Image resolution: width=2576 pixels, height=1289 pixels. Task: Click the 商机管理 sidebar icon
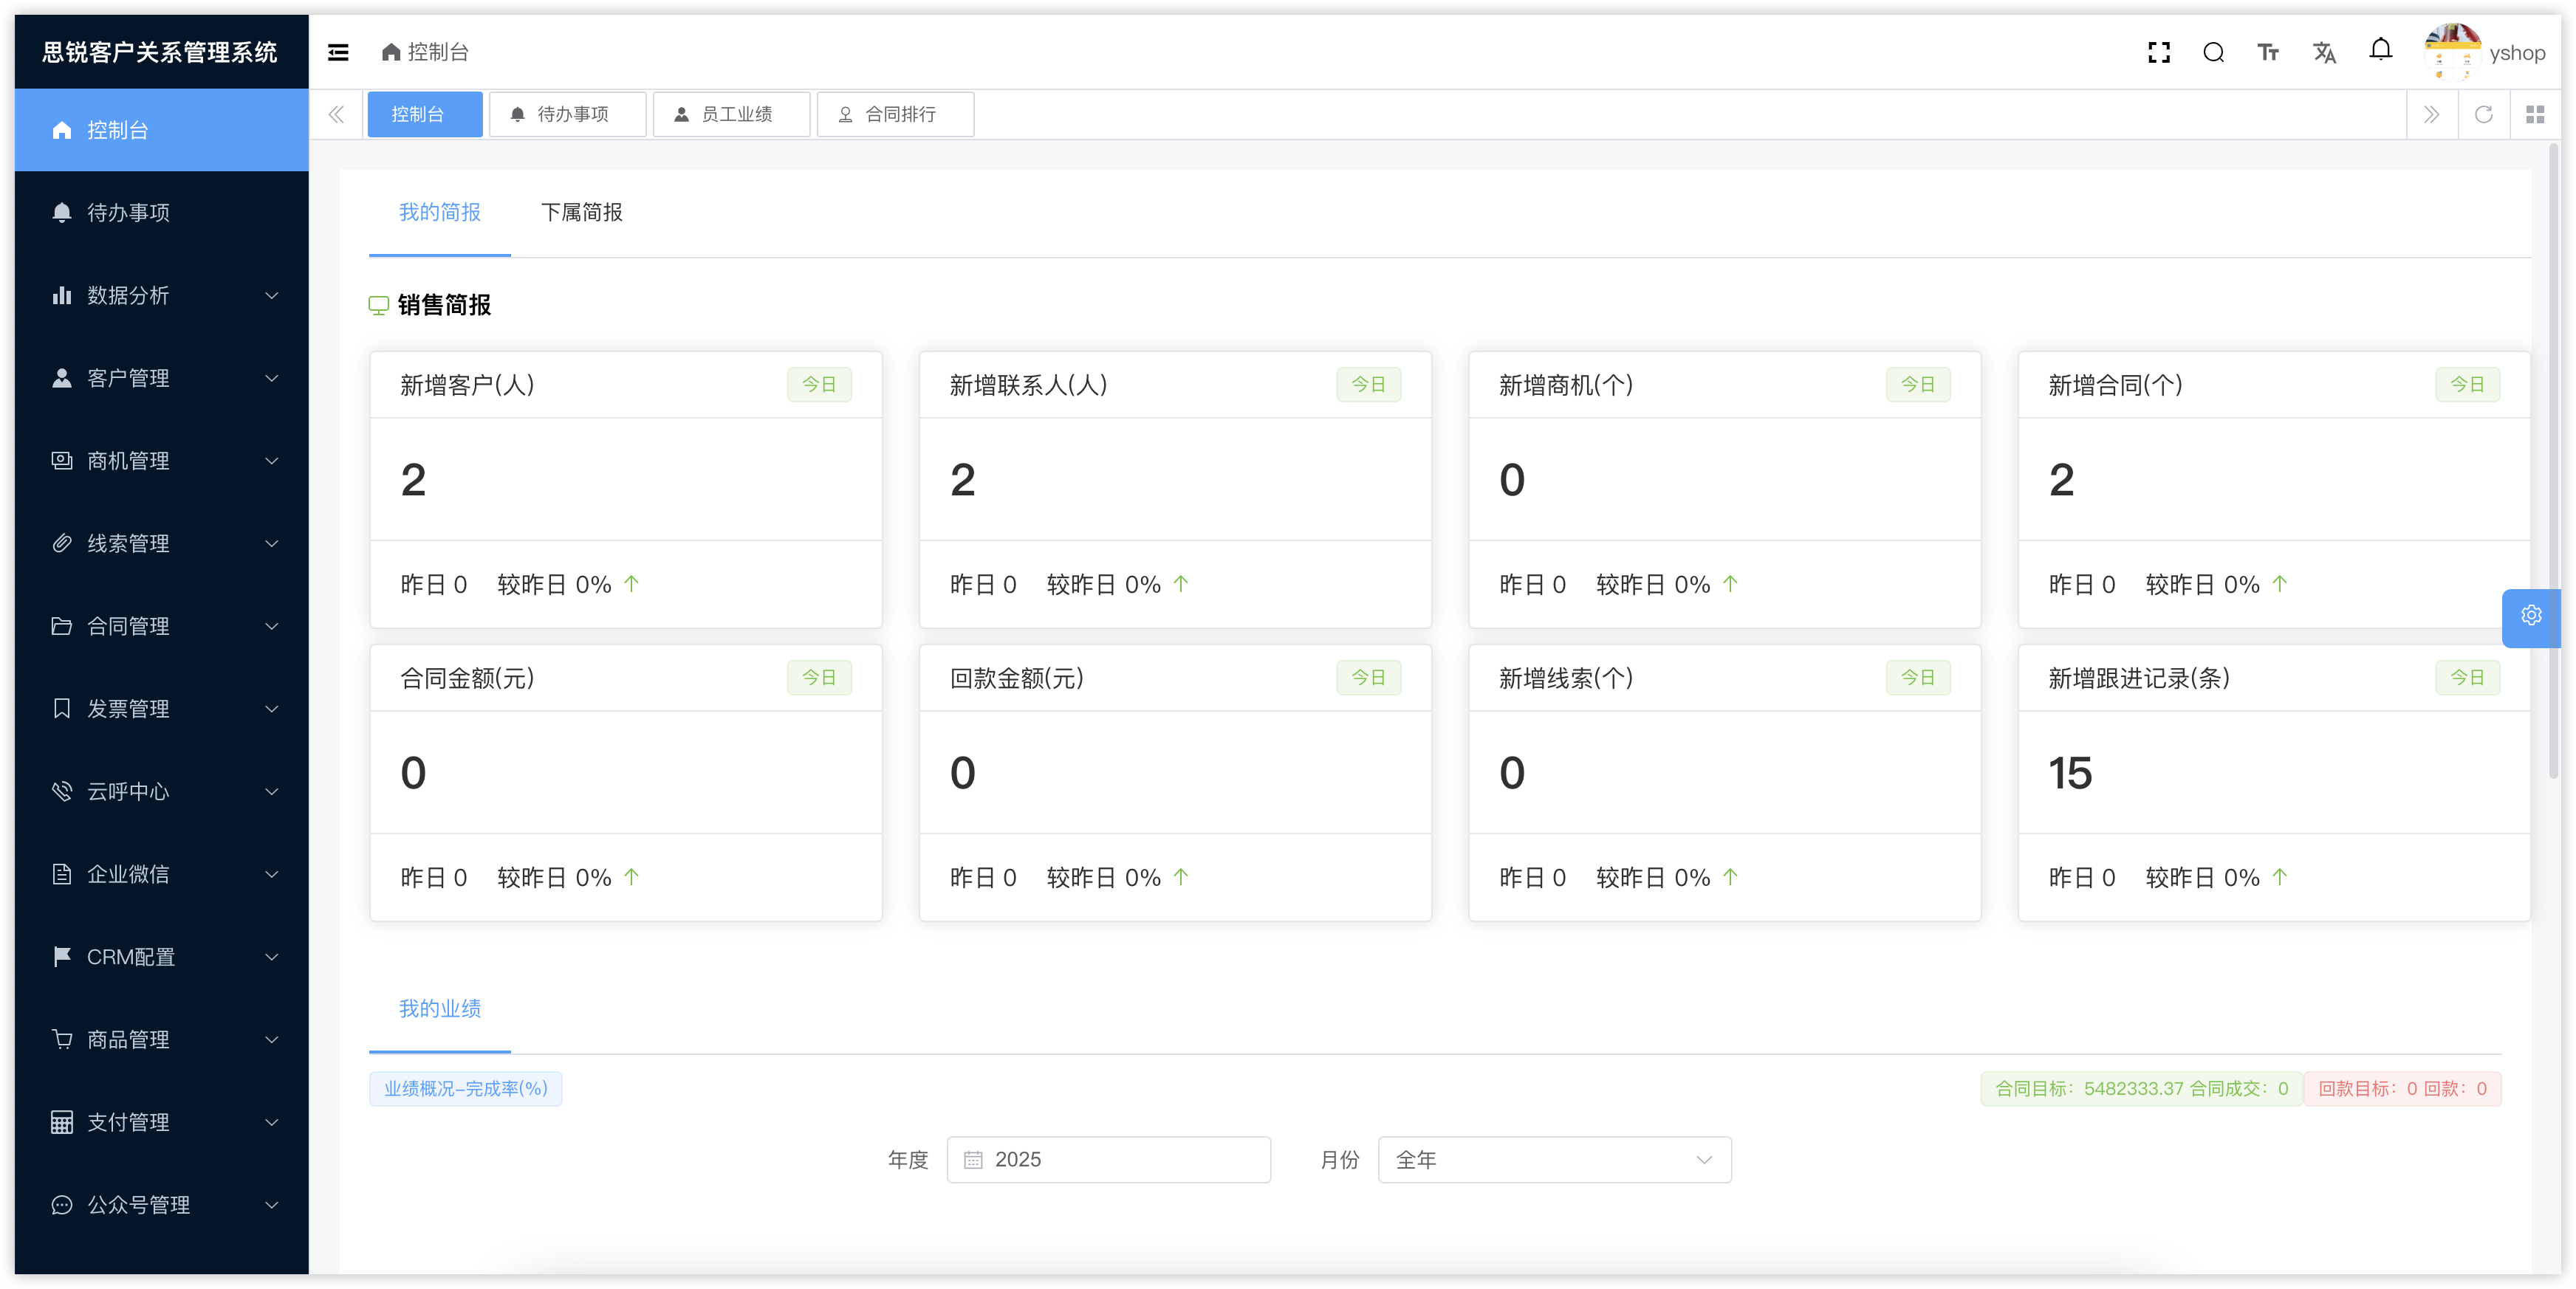[62, 460]
